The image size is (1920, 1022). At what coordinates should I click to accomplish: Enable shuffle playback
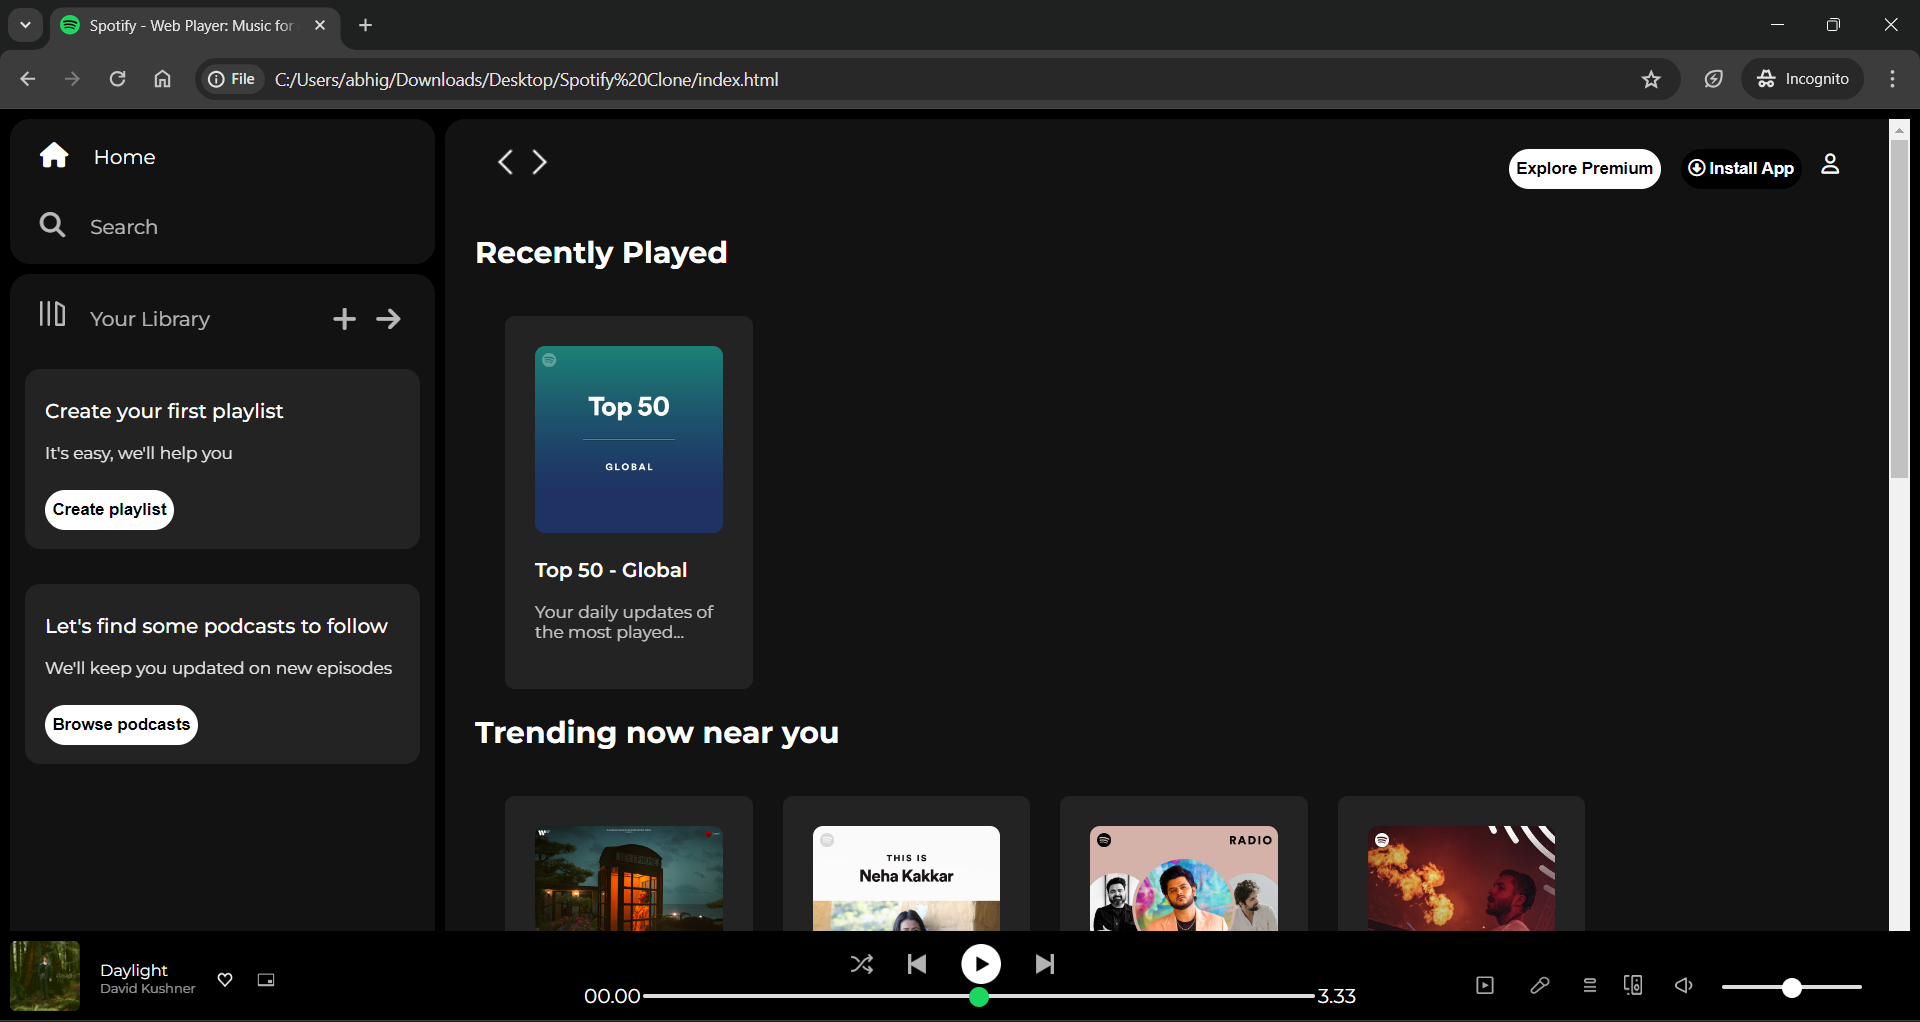point(862,964)
